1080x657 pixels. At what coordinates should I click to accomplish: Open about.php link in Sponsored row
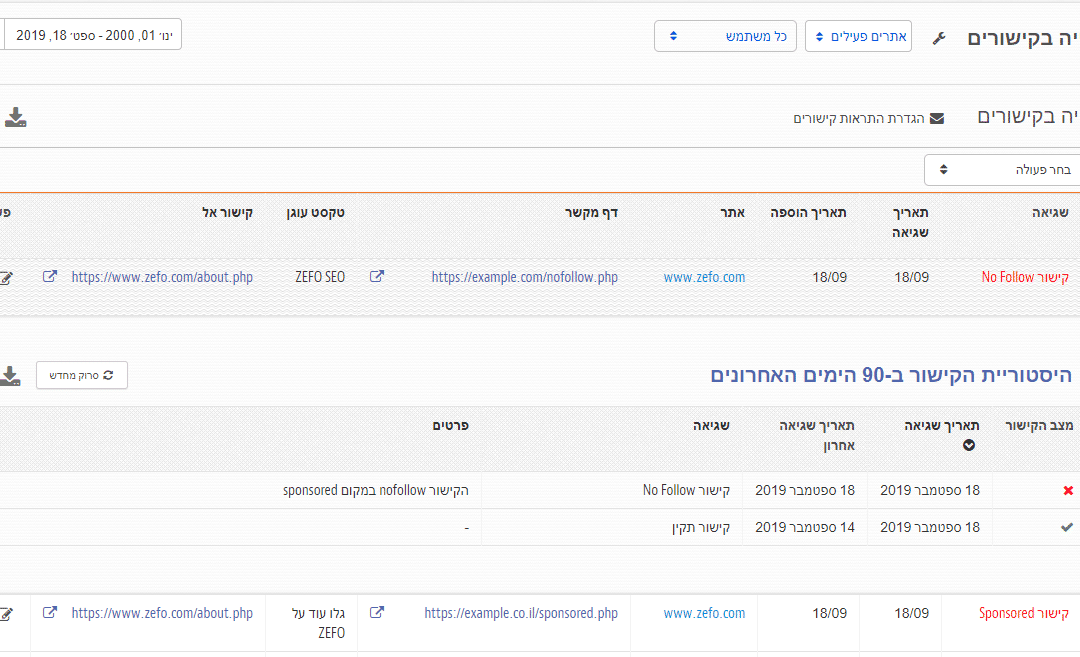click(x=163, y=614)
